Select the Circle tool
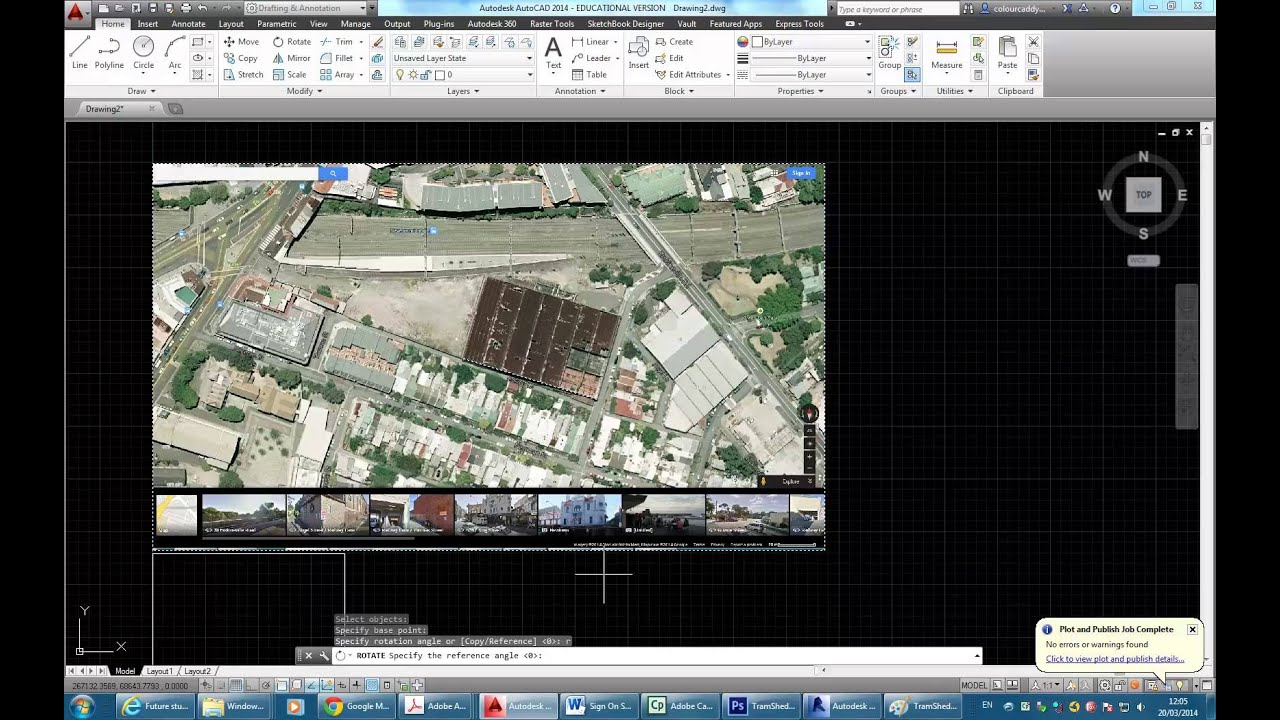1280x720 pixels. click(x=143, y=53)
